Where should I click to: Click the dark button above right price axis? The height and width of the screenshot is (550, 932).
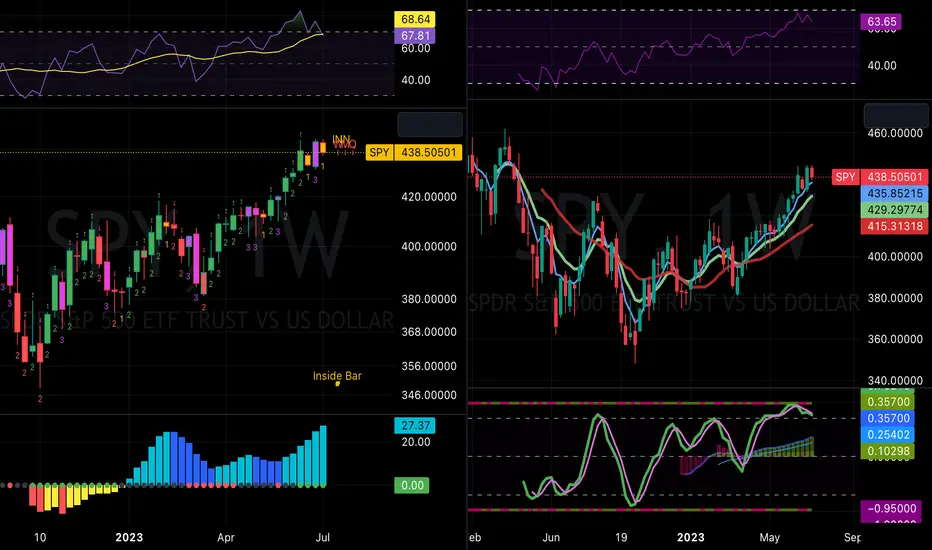pos(896,115)
